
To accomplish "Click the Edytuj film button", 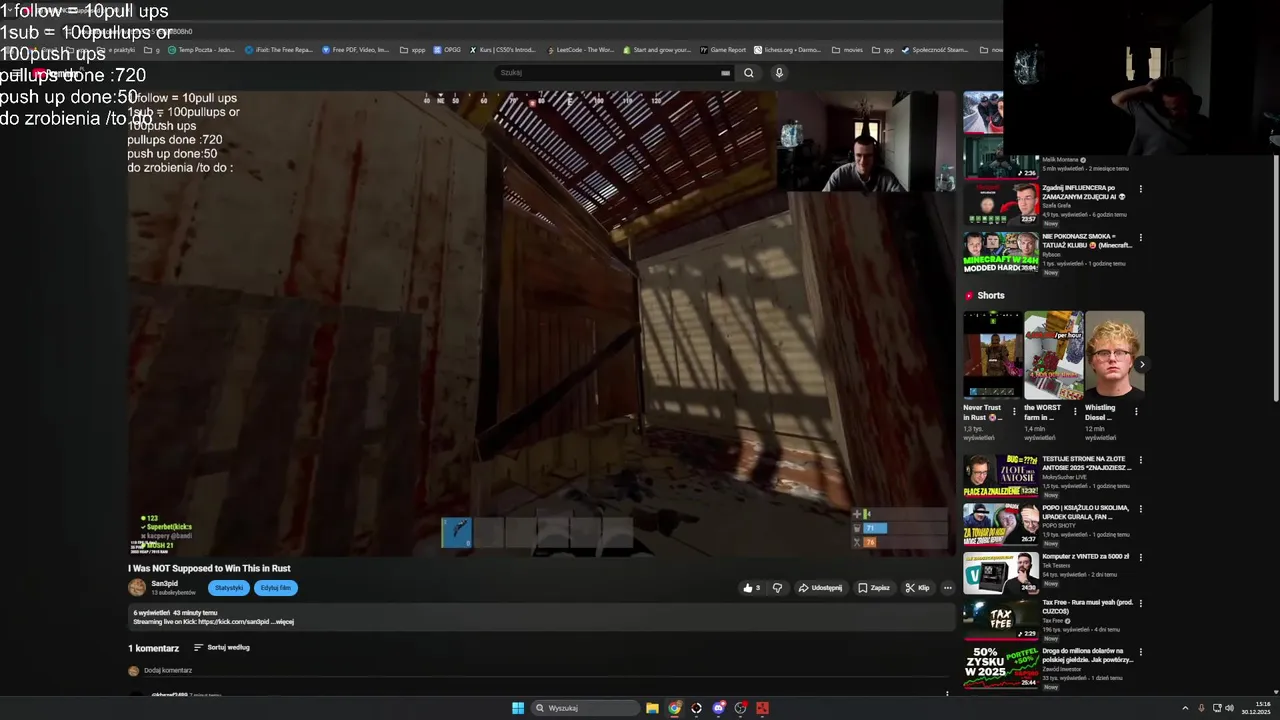I will coord(276,588).
